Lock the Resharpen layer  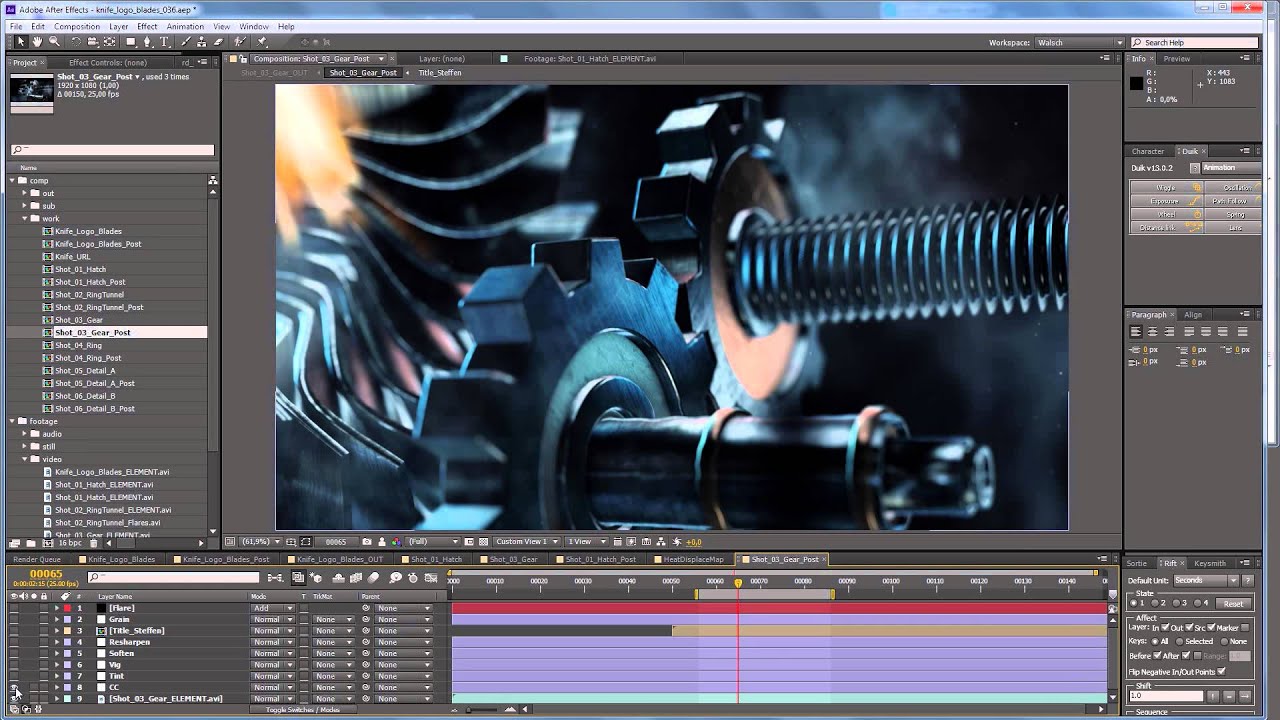[43, 642]
